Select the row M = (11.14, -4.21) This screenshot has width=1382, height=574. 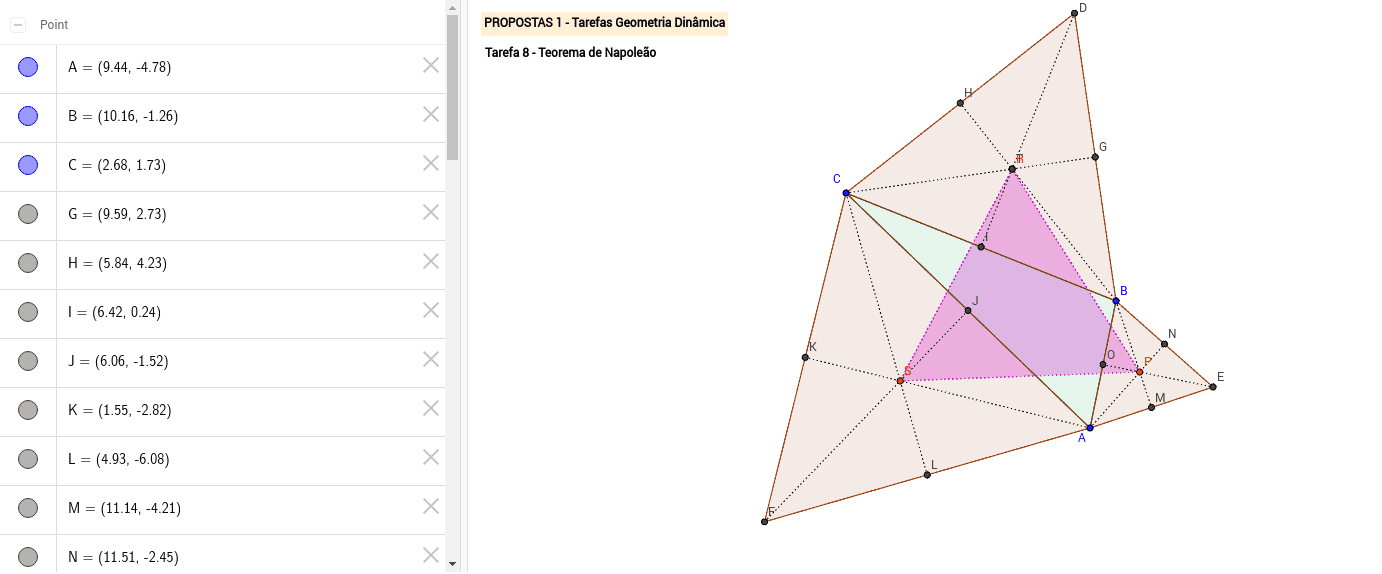tap(222, 509)
